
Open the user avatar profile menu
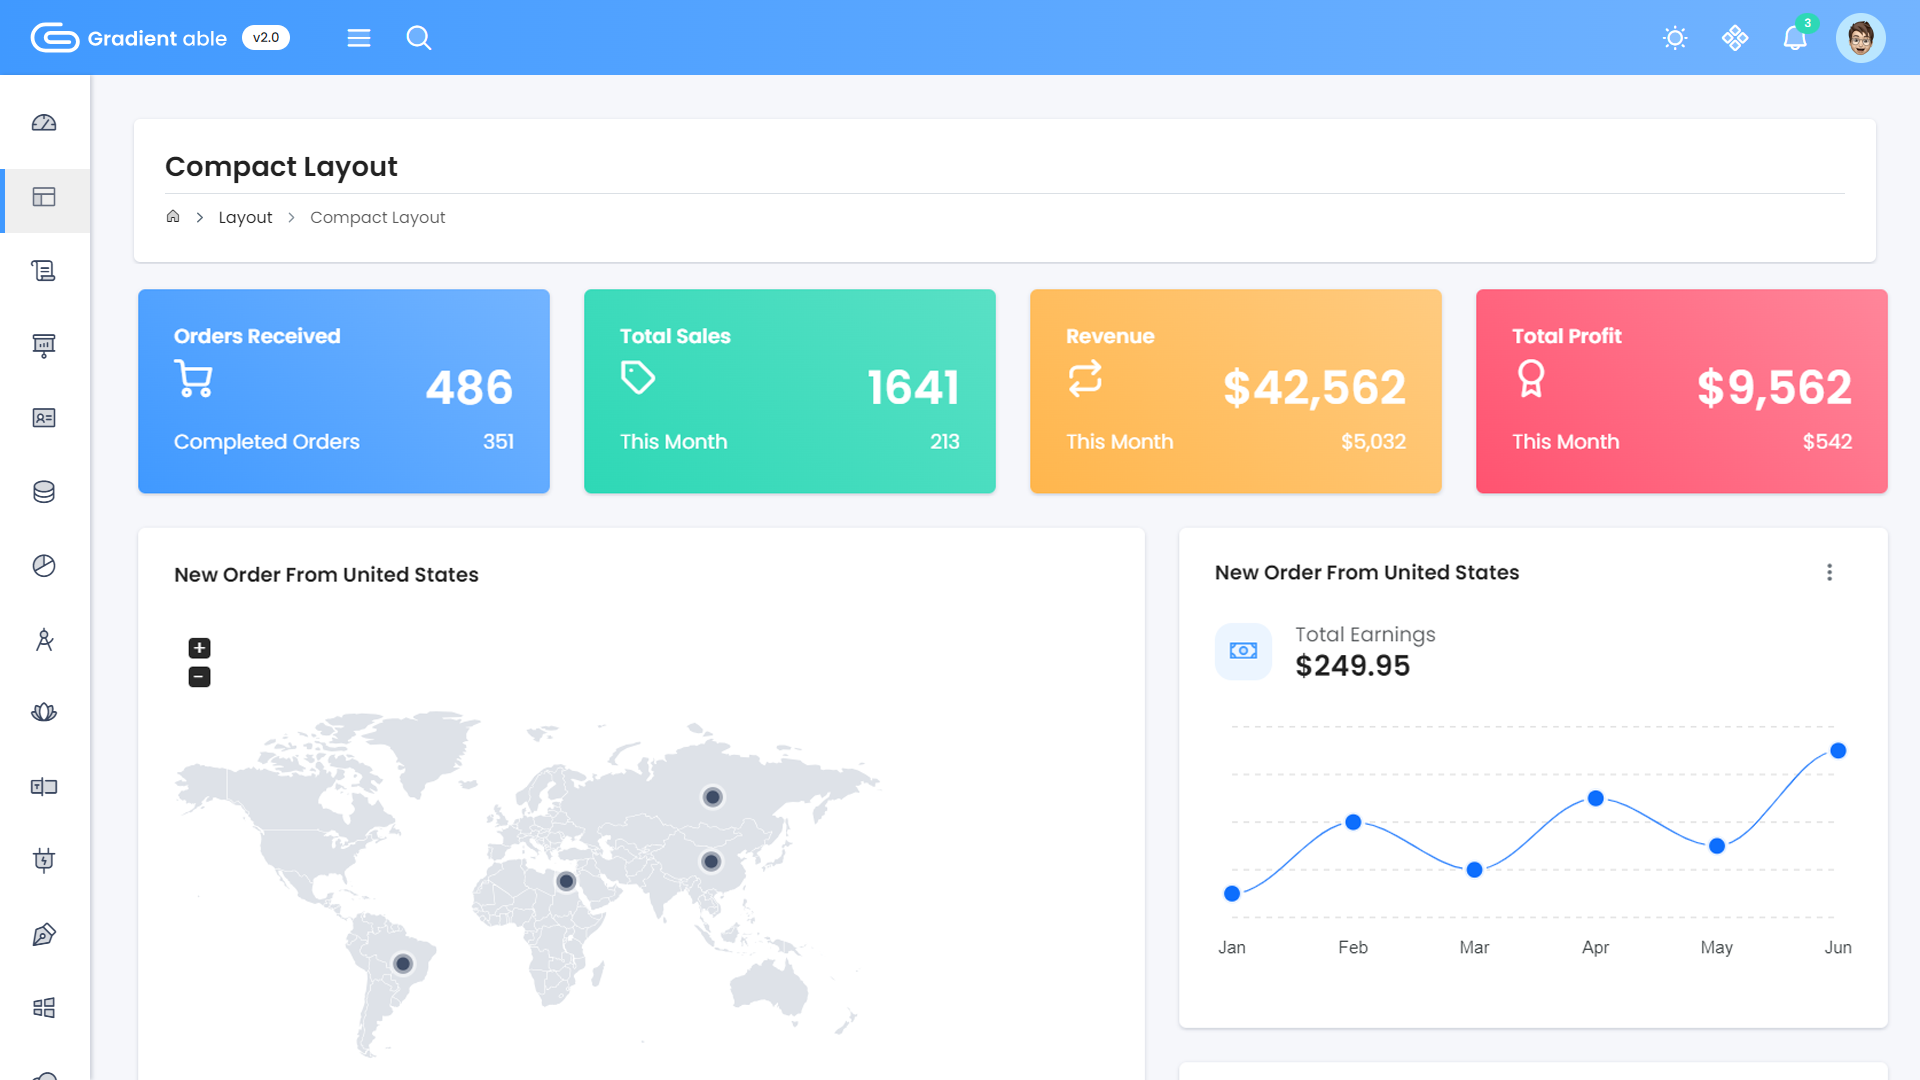click(1860, 38)
